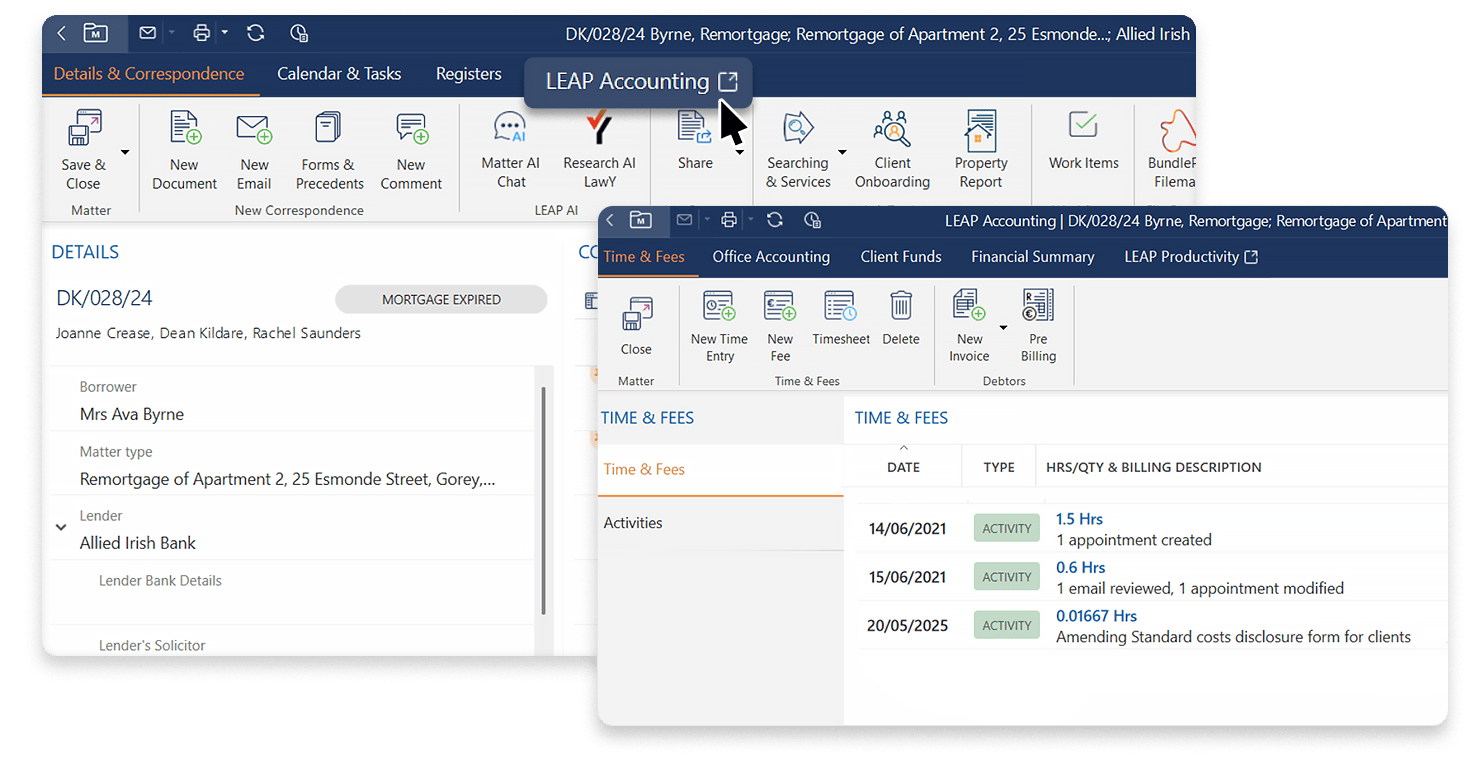This screenshot has height=767, width=1473.
Task: Open the email dropdown arrow in the matter window
Action: click(x=171, y=33)
